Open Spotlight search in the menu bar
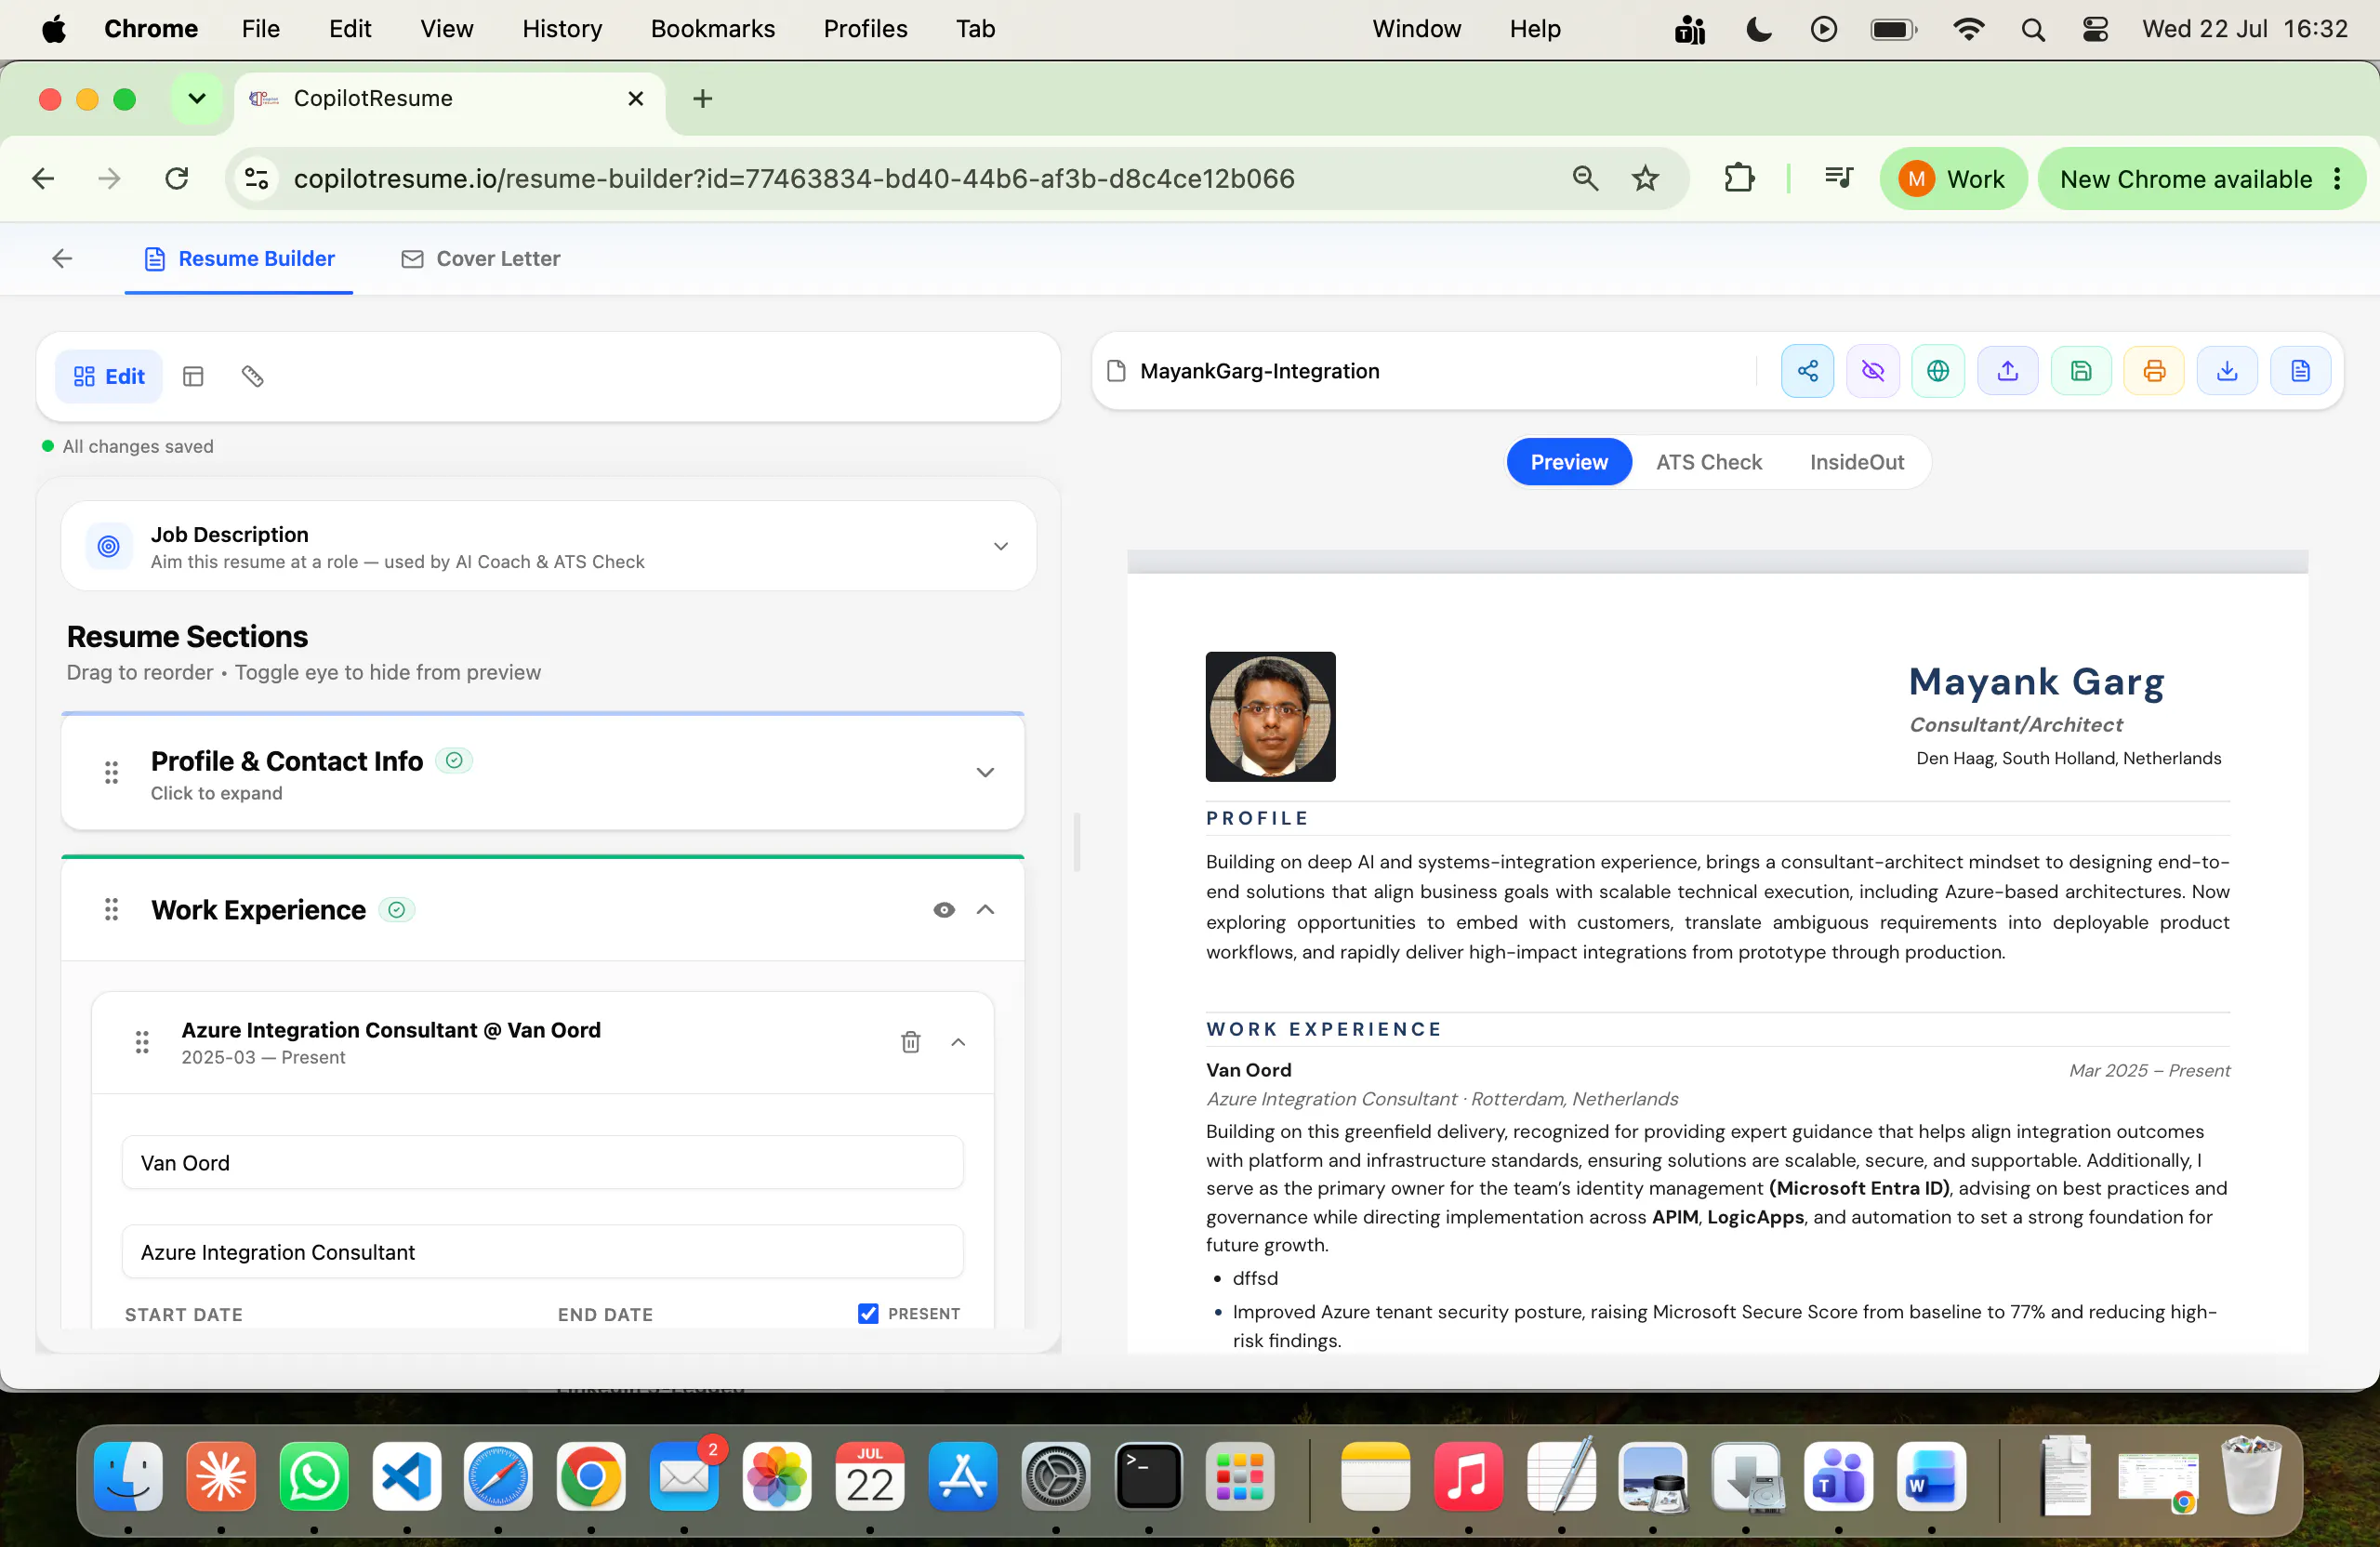The image size is (2380, 1547). click(x=2032, y=29)
